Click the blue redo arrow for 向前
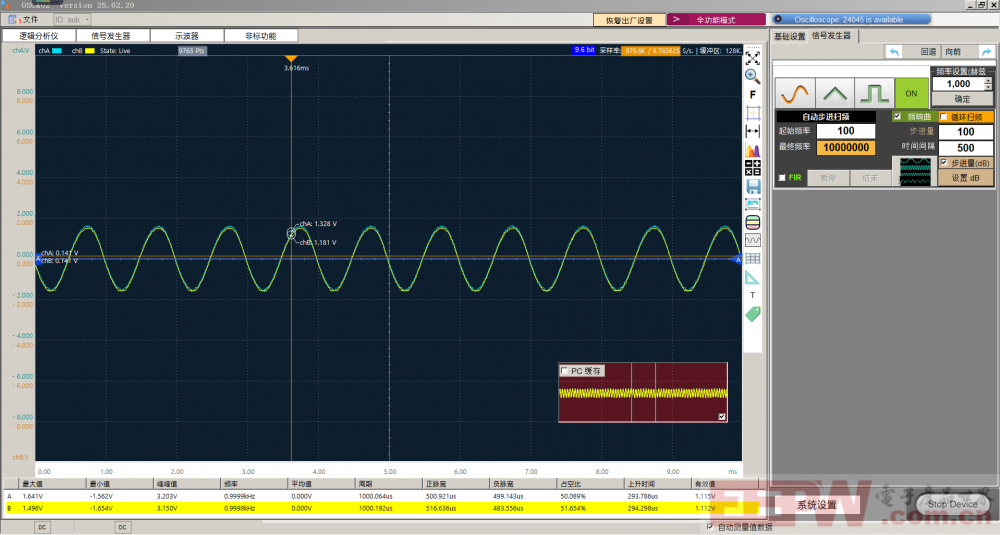 click(987, 52)
